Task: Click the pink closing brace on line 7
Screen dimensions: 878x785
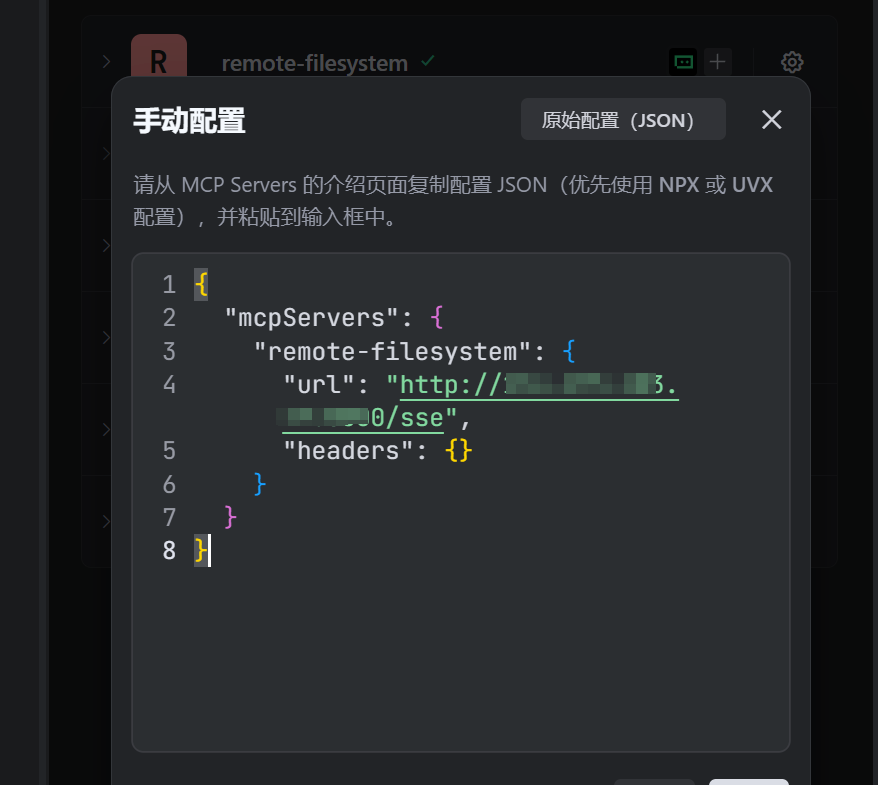Action: [x=230, y=517]
